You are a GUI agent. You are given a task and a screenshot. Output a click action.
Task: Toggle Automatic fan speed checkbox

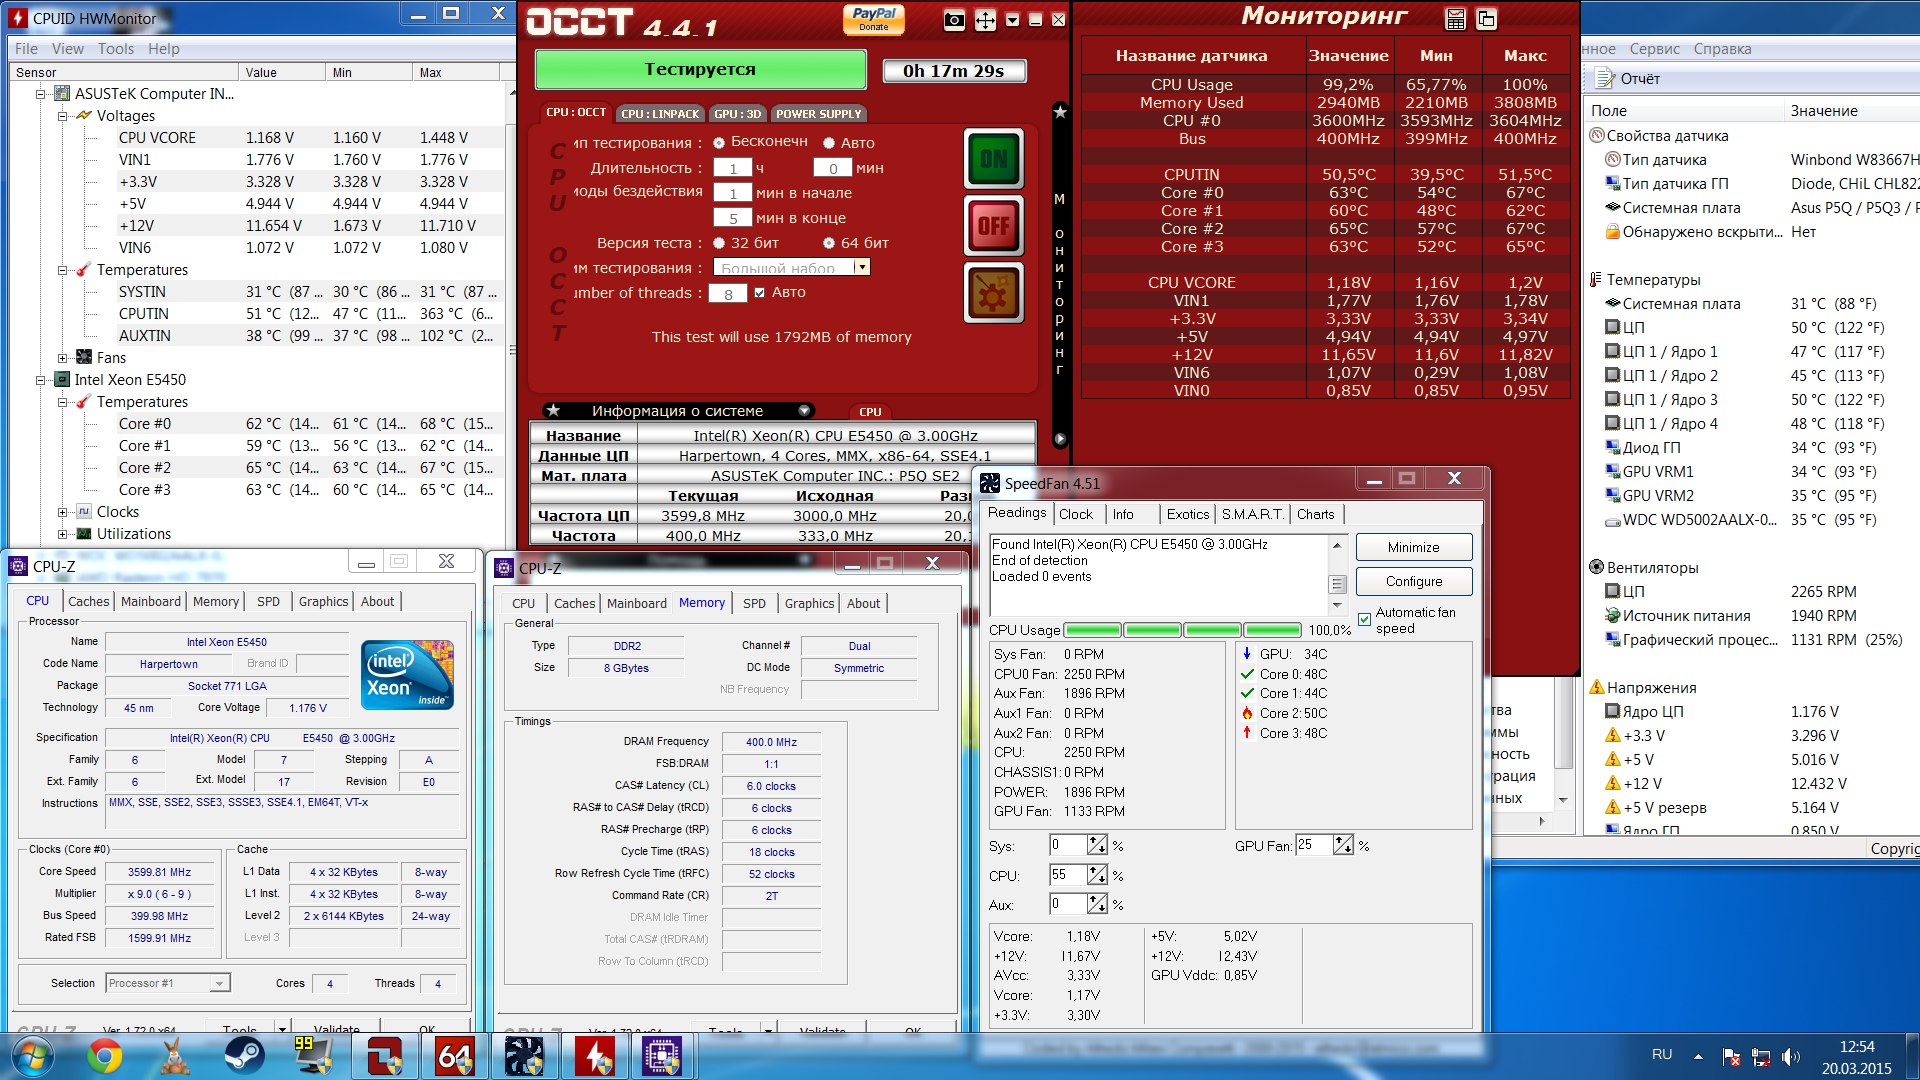point(1364,620)
